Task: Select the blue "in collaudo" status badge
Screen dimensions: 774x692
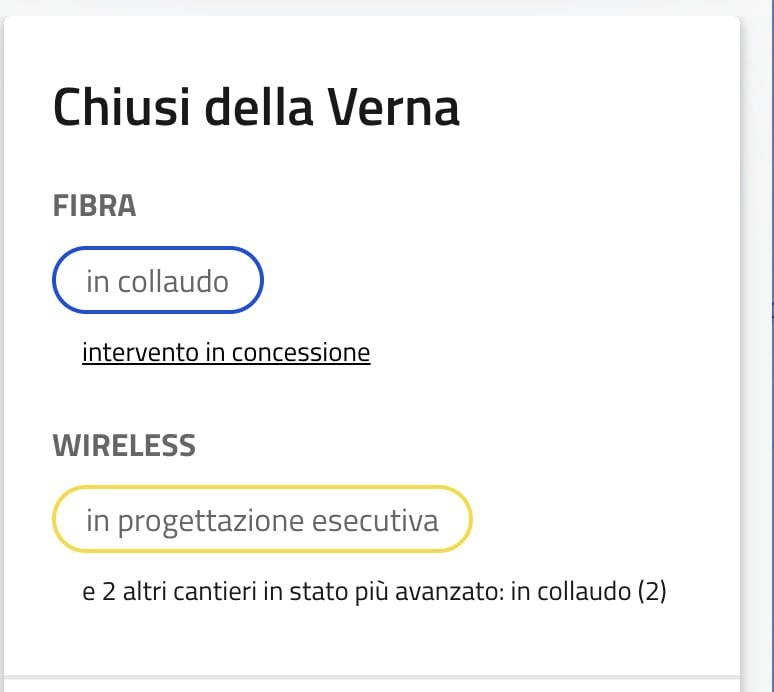Action: coord(157,282)
